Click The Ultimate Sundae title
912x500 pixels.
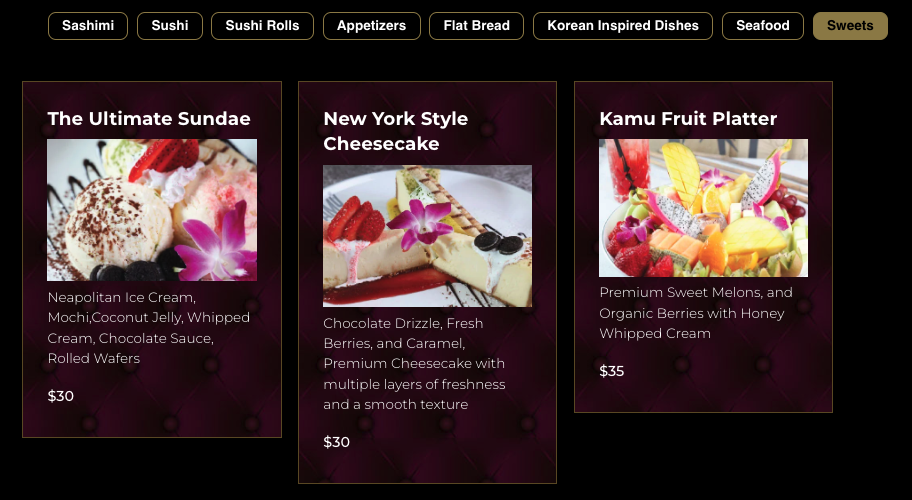149,119
